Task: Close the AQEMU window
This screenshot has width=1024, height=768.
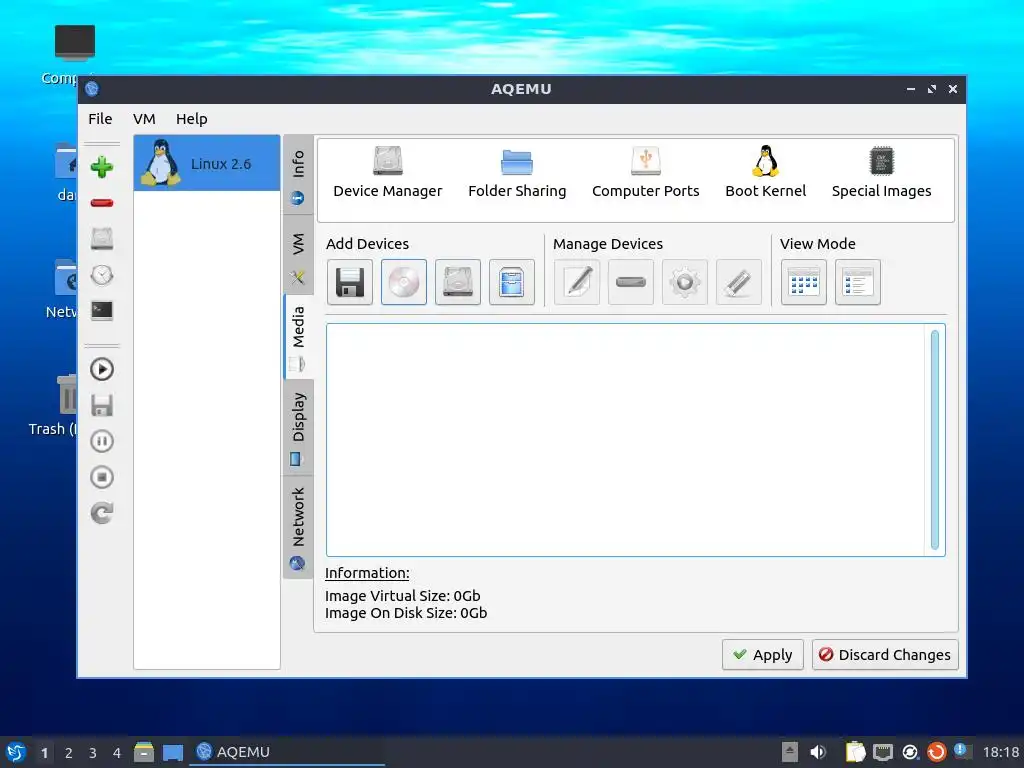Action: click(x=953, y=89)
